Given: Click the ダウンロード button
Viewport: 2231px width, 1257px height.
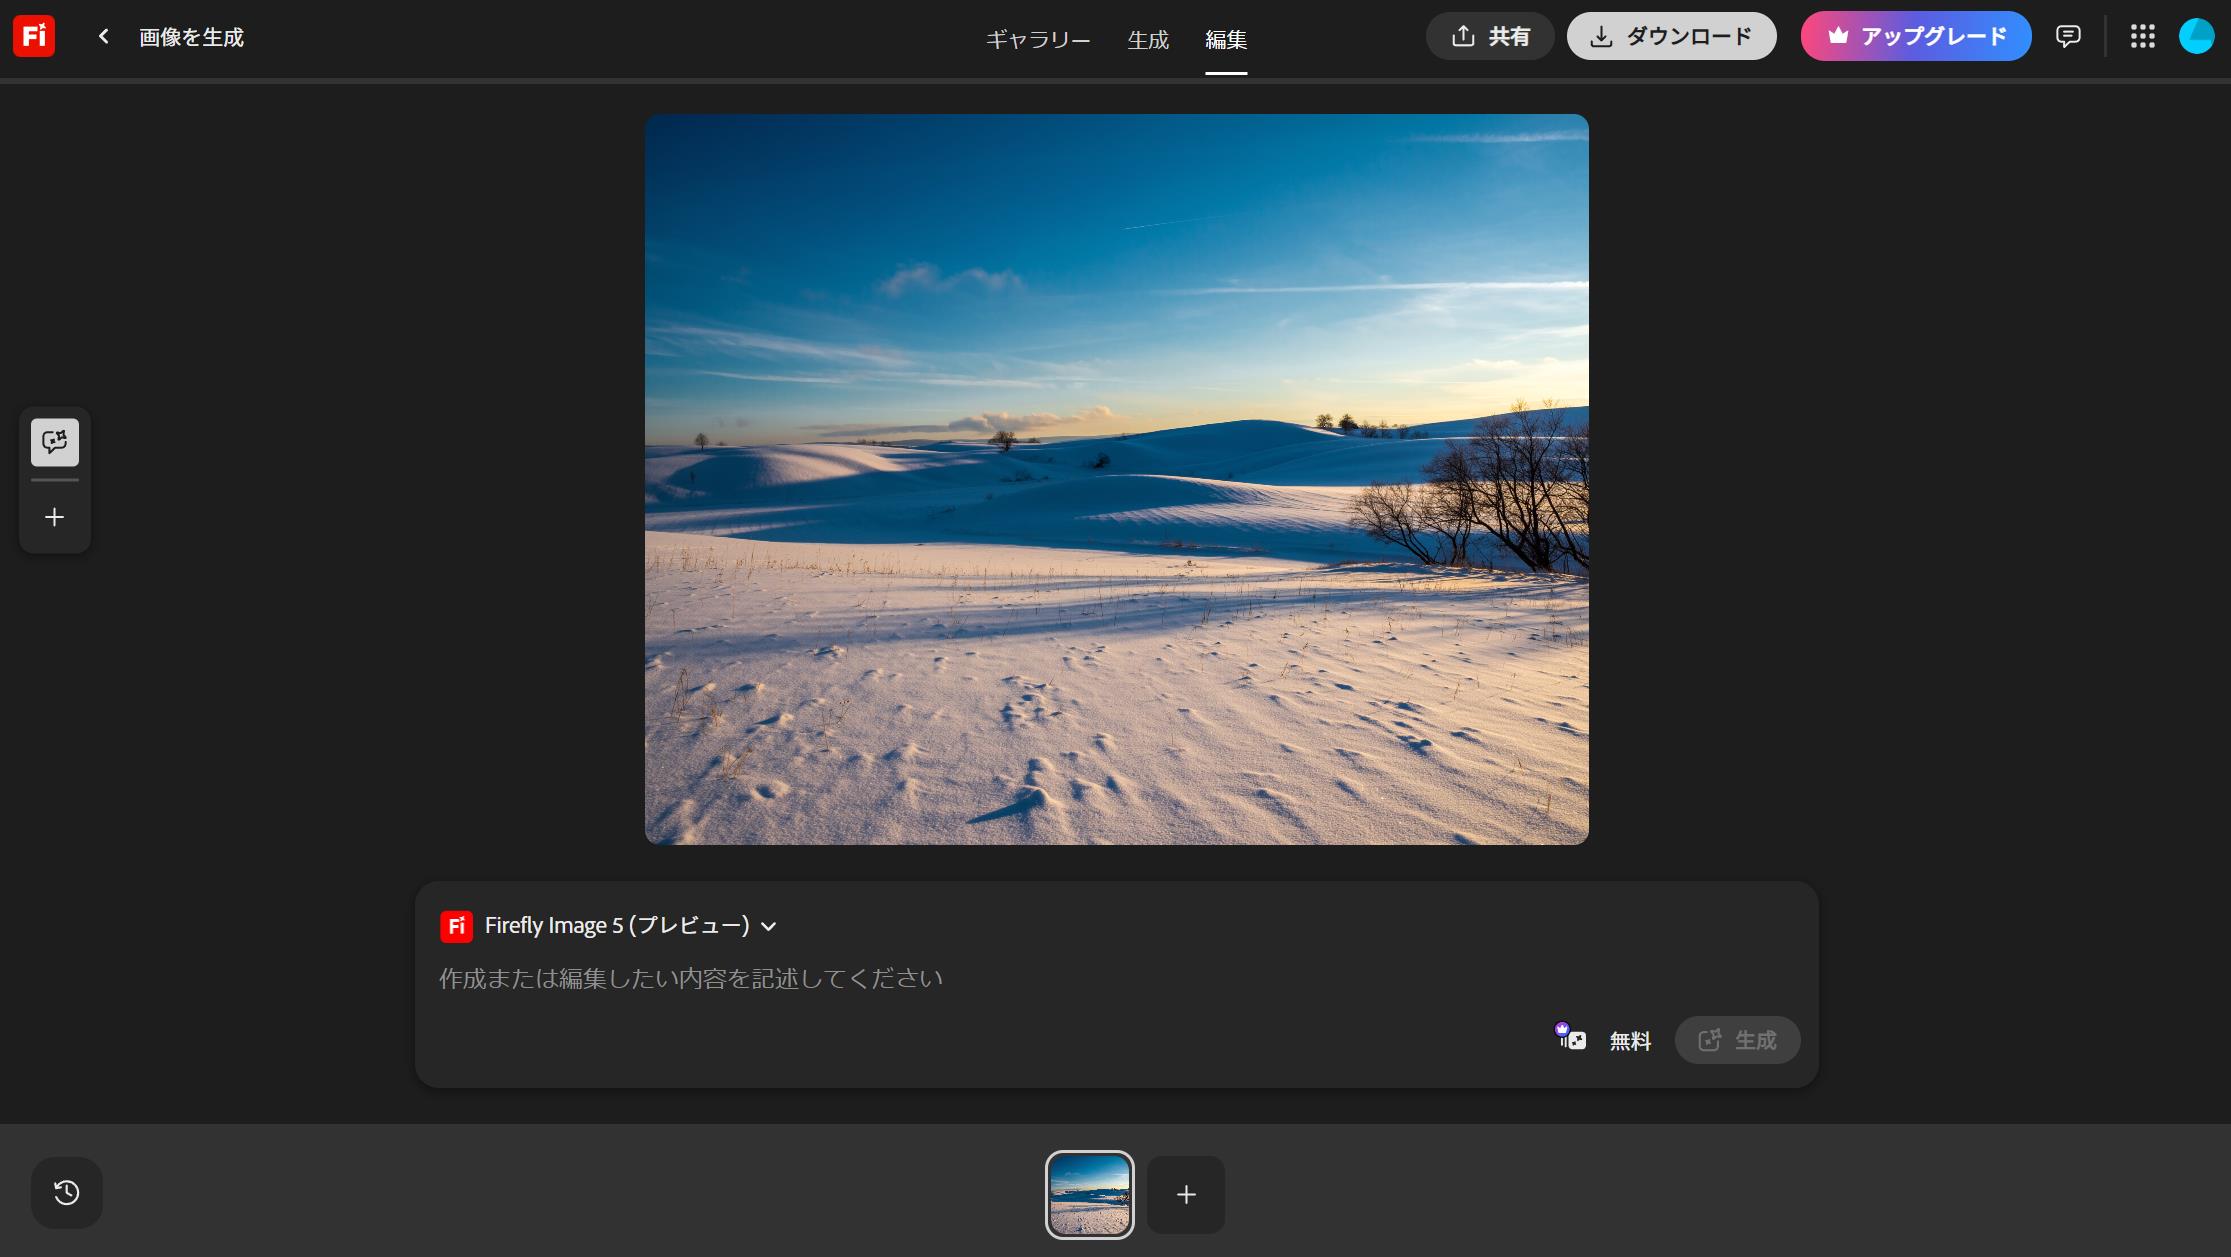Looking at the screenshot, I should (1671, 36).
